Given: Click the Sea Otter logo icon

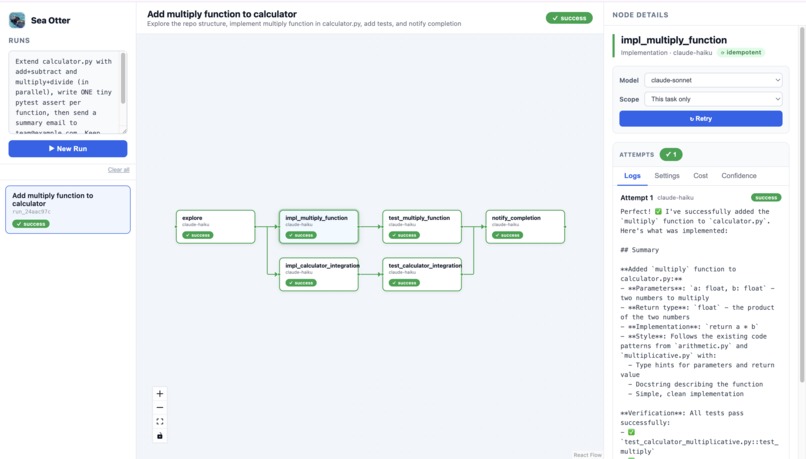Looking at the screenshot, I should 17,20.
